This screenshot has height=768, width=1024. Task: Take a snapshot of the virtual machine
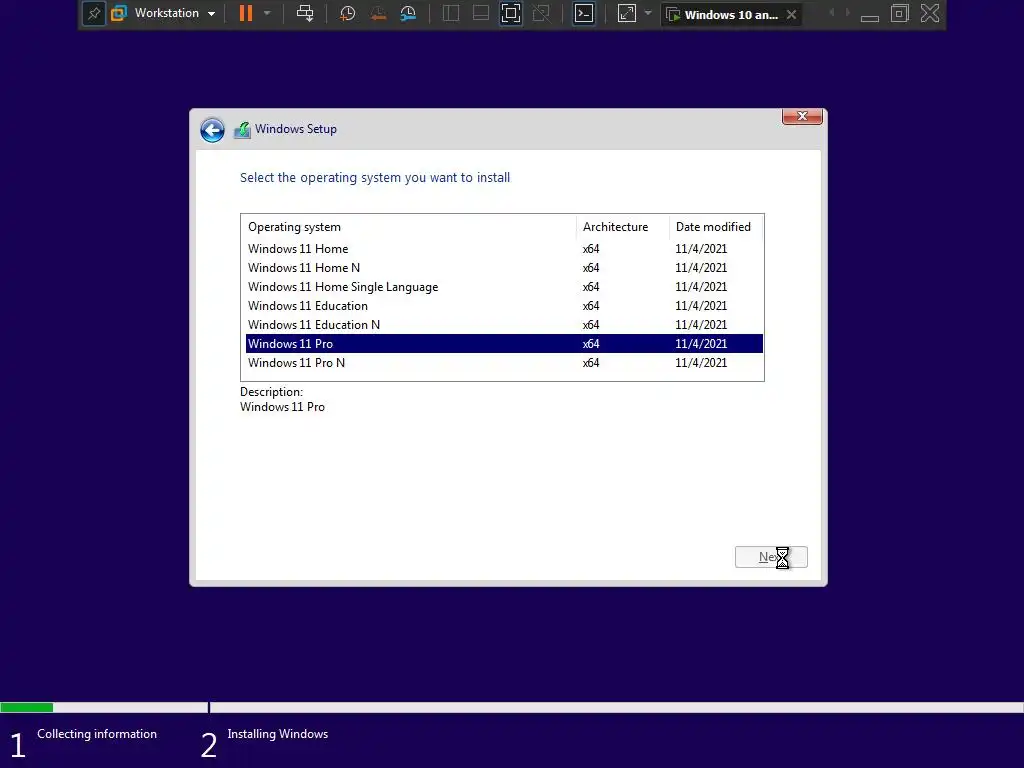[347, 13]
